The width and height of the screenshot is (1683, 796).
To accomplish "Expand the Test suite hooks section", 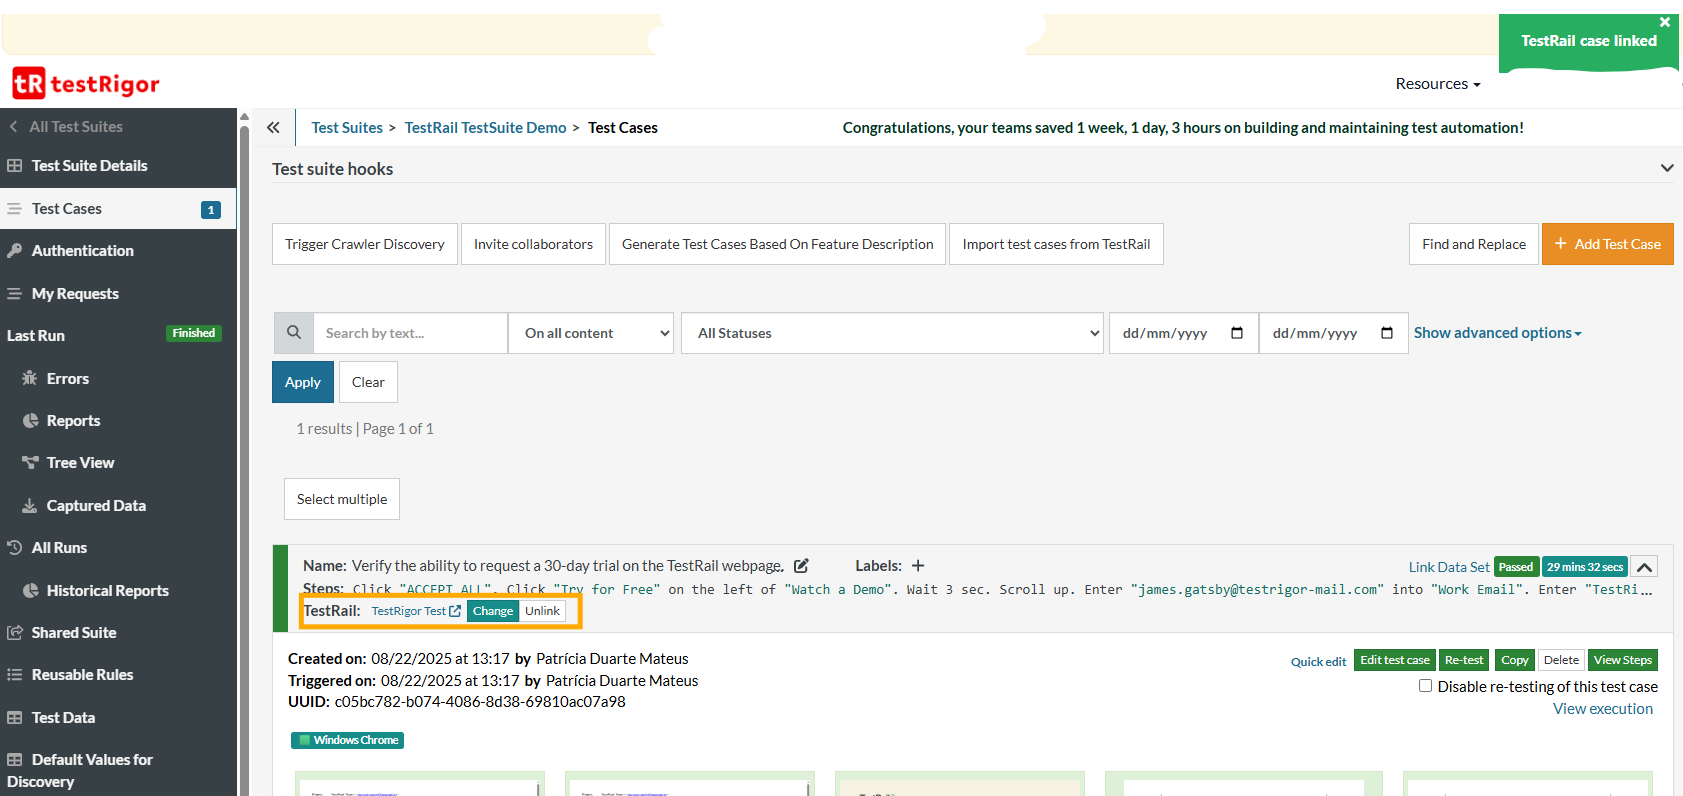I will [1667, 168].
